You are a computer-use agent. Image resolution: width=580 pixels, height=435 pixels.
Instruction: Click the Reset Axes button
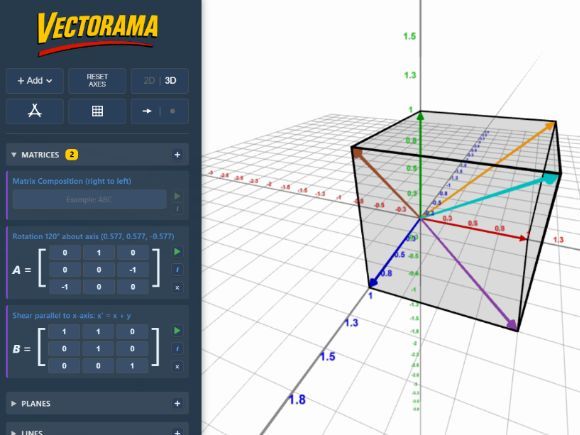97,81
